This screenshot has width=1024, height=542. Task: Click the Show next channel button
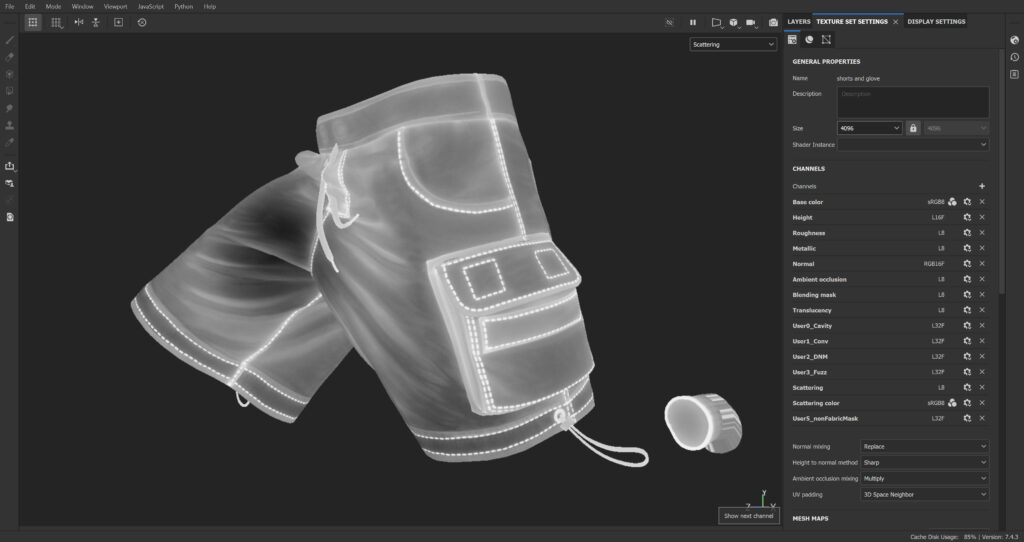[748, 516]
